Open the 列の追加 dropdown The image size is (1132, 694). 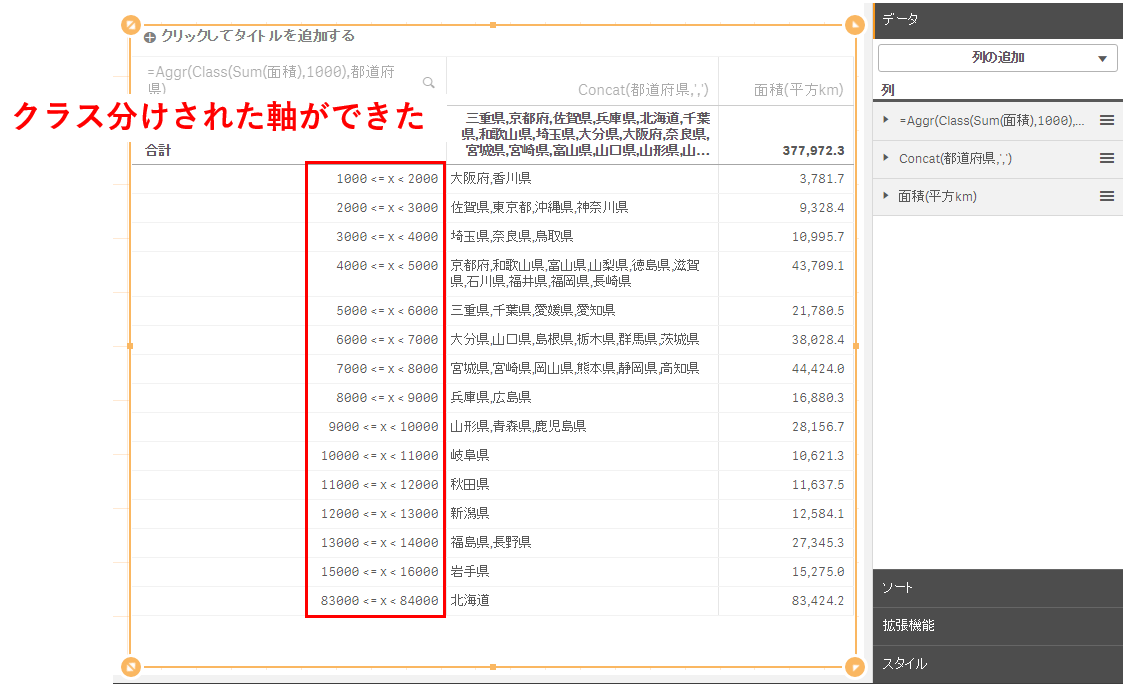click(997, 58)
